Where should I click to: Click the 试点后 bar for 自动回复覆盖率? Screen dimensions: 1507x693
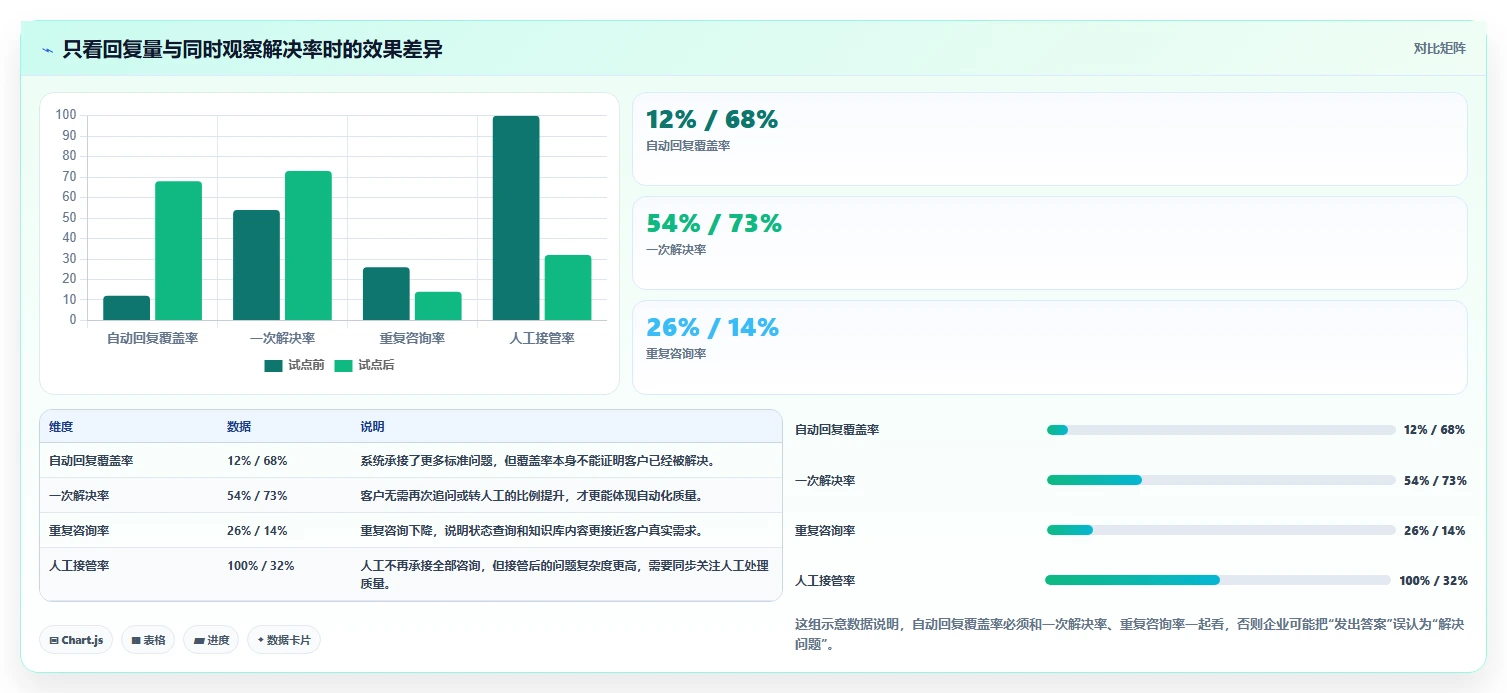(x=178, y=250)
